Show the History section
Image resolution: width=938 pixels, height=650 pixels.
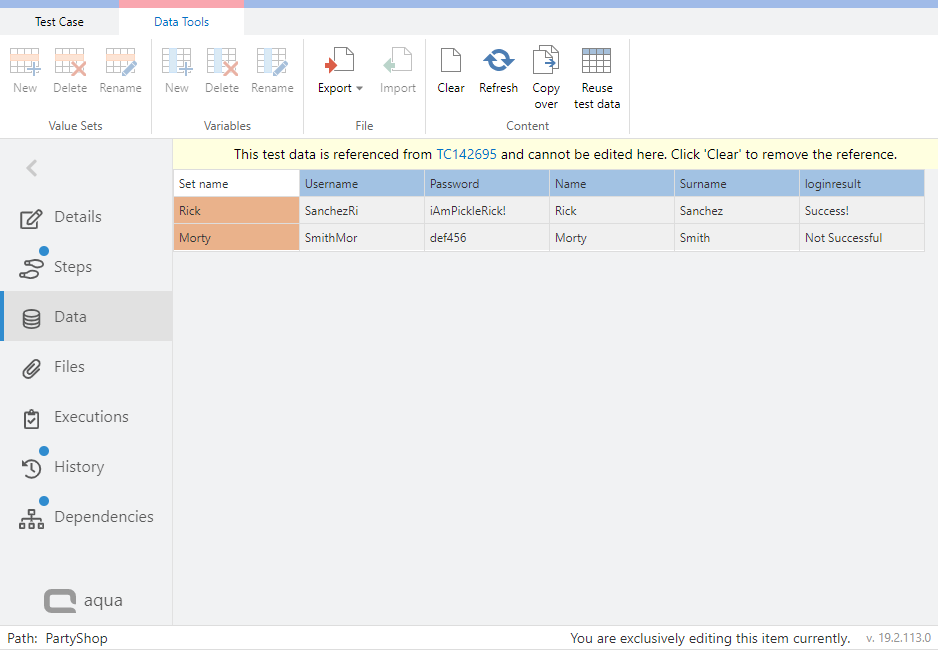tap(78, 467)
